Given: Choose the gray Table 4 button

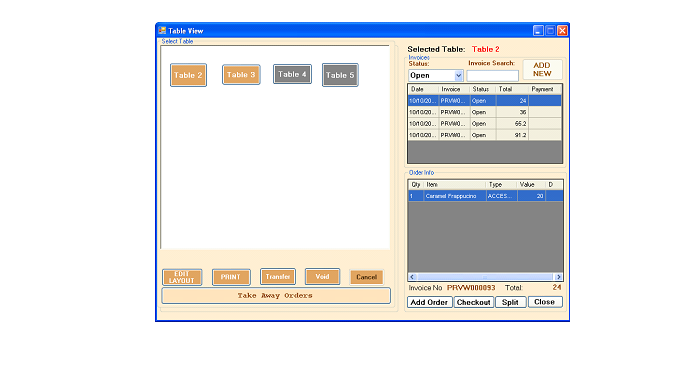Looking at the screenshot, I should click(292, 74).
